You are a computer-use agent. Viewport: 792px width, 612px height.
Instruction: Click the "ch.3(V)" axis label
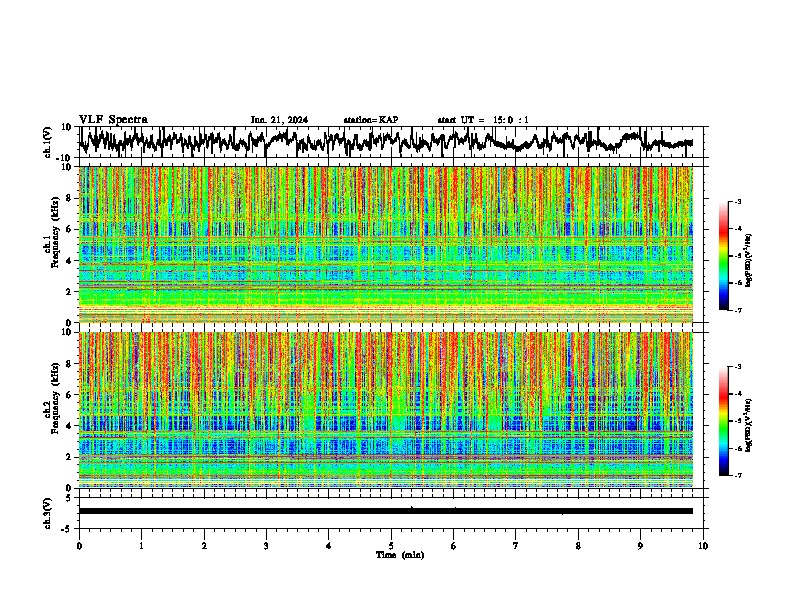click(48, 513)
